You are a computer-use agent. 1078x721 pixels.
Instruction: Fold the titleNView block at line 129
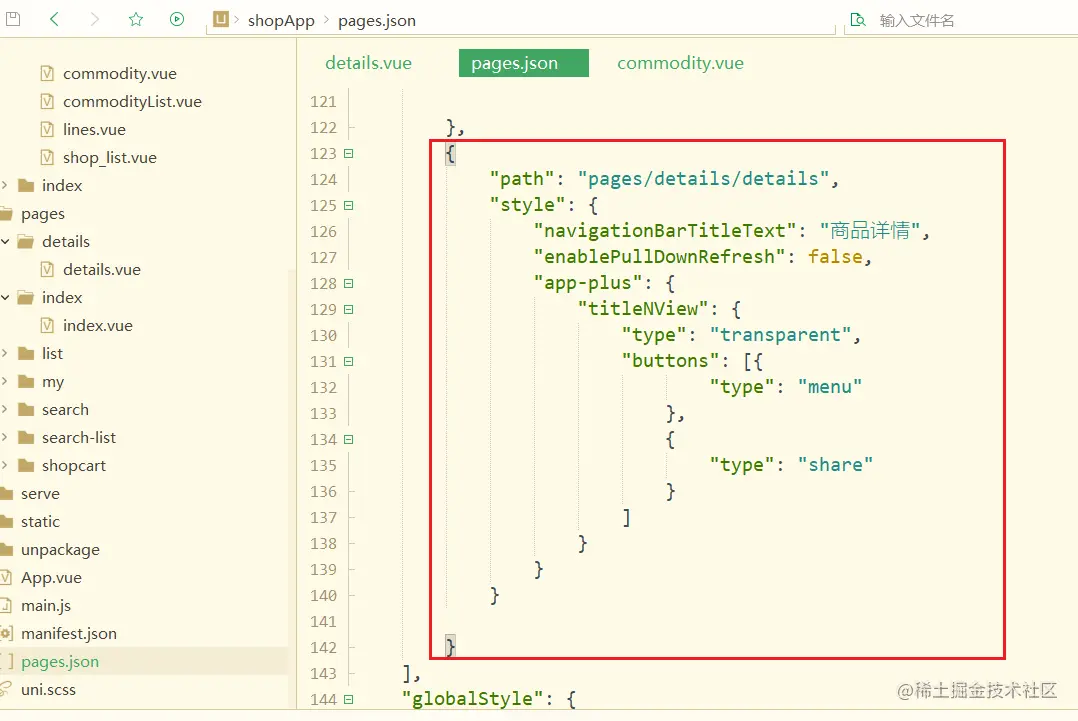click(349, 310)
